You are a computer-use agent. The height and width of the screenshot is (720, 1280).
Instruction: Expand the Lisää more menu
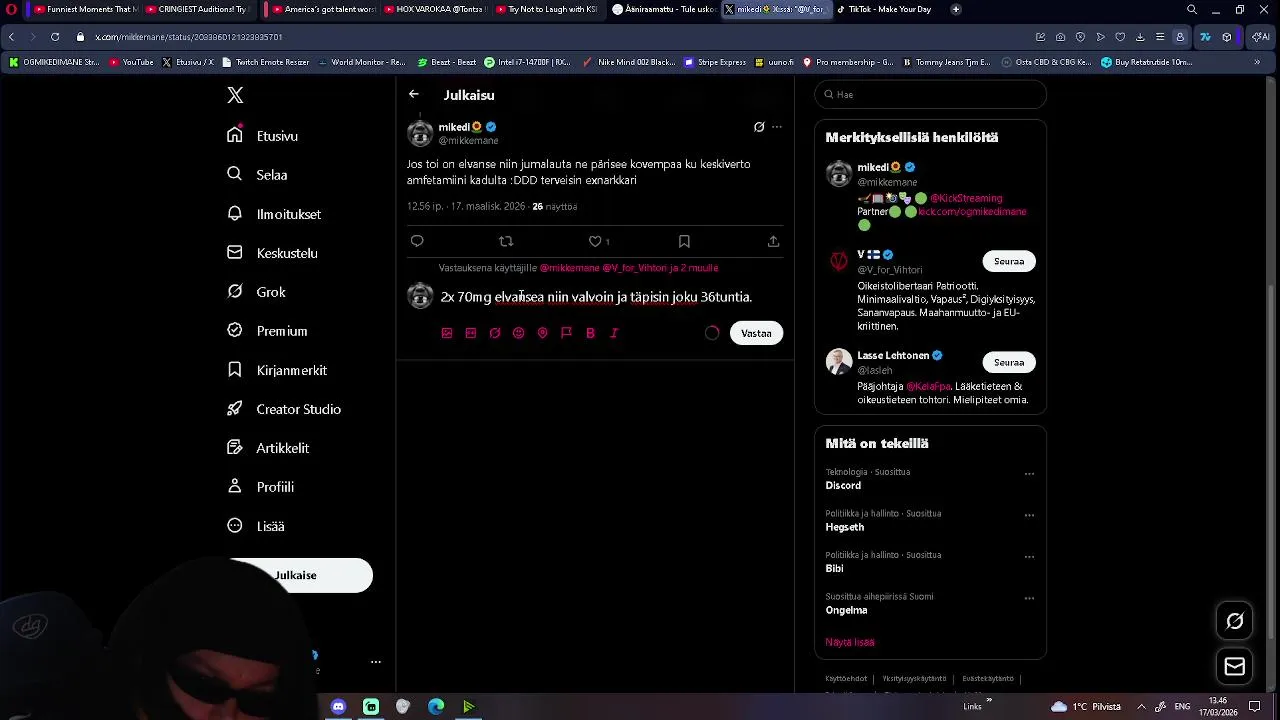click(256, 526)
